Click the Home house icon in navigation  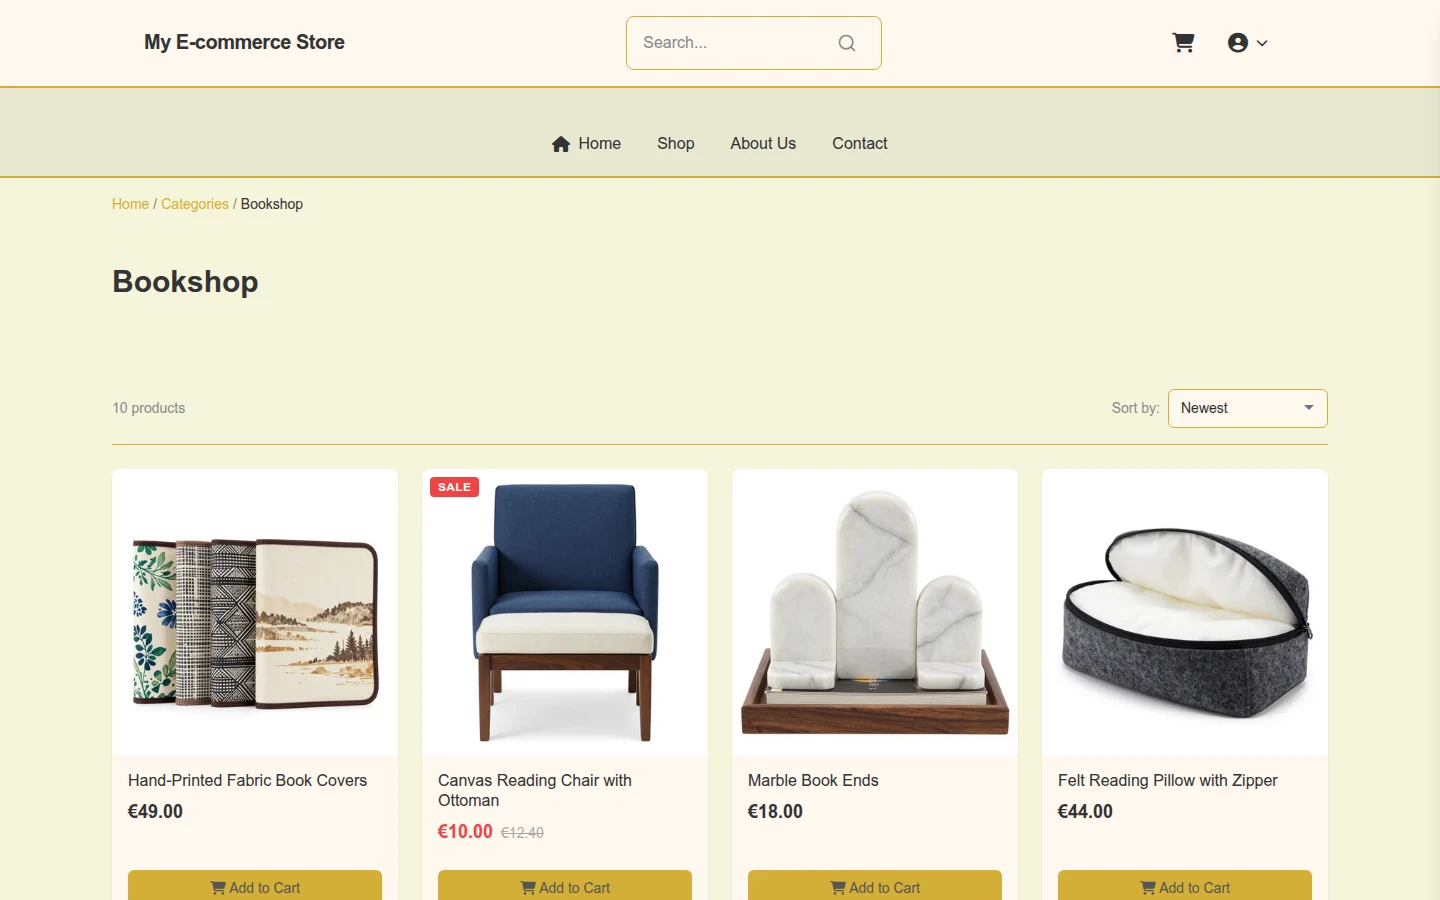[x=561, y=144]
